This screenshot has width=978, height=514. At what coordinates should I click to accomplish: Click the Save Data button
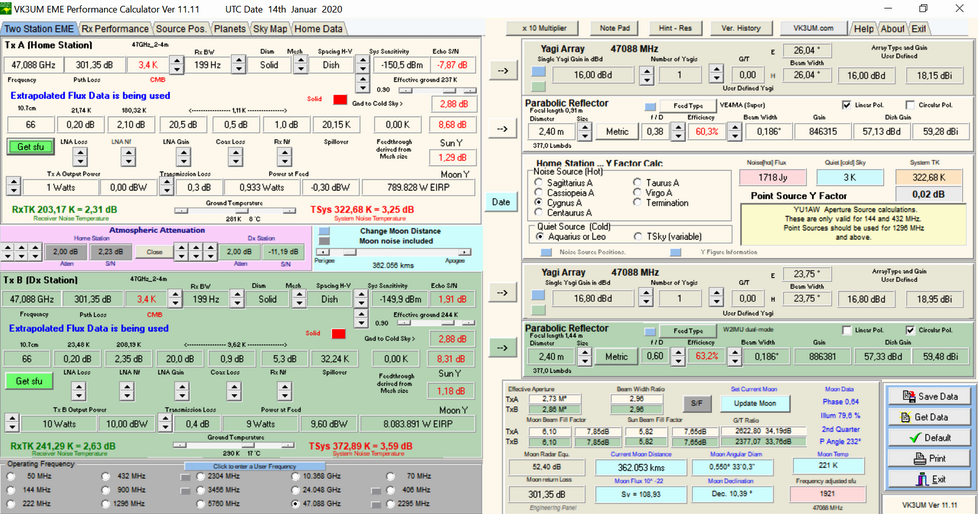929,396
